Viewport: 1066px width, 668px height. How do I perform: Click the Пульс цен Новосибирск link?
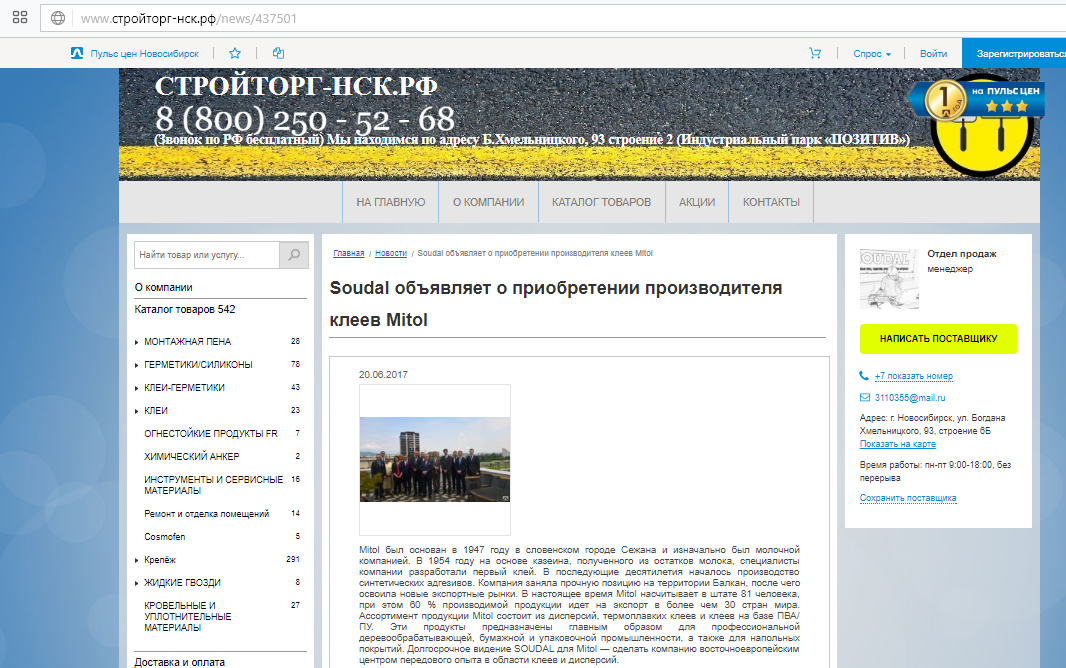click(145, 54)
